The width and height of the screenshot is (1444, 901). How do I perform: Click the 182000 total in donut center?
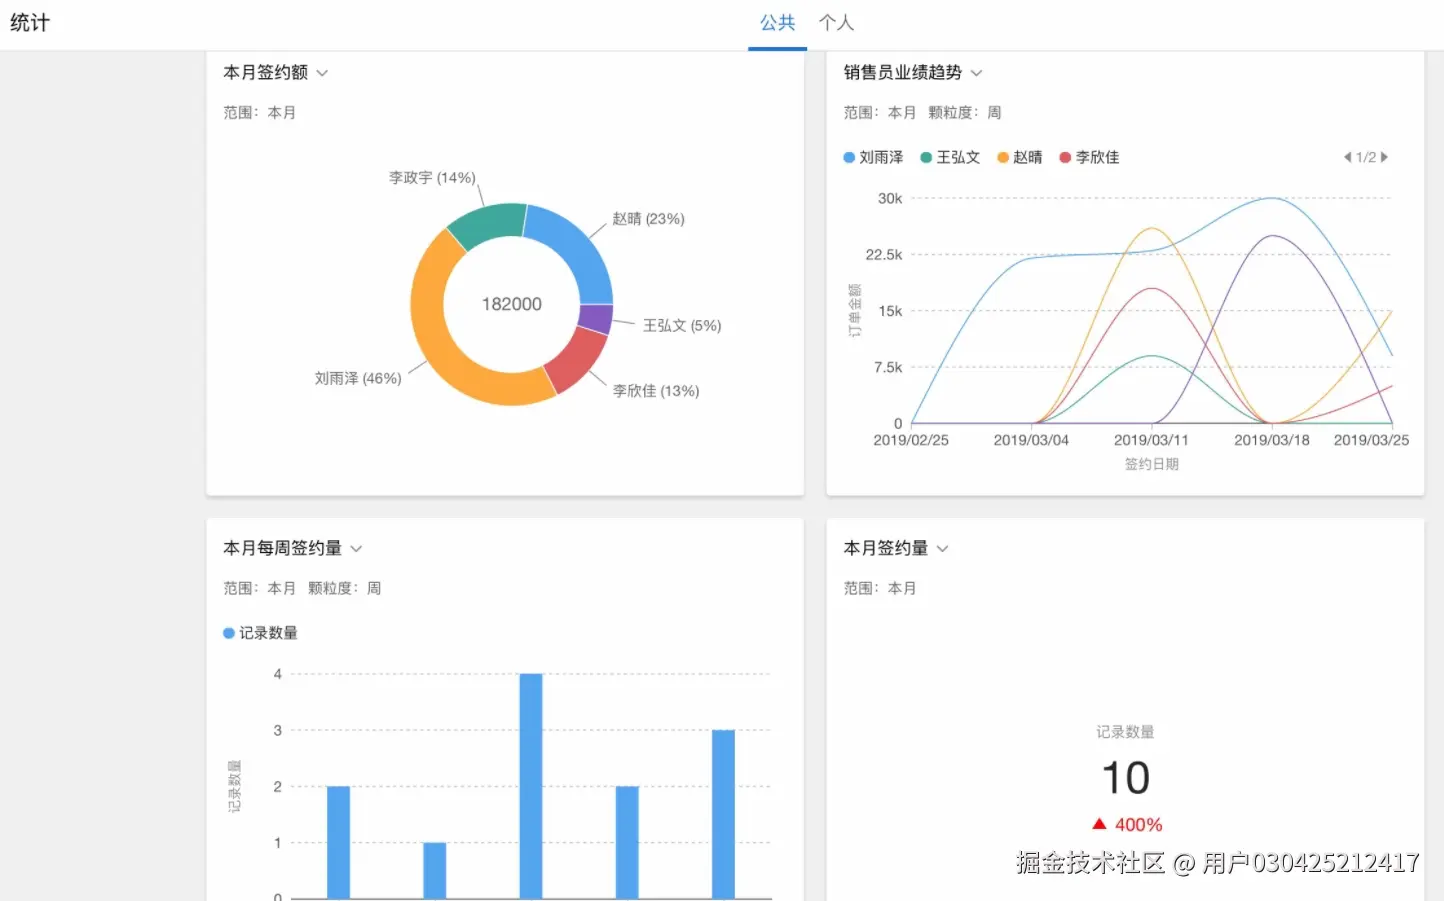coord(512,304)
